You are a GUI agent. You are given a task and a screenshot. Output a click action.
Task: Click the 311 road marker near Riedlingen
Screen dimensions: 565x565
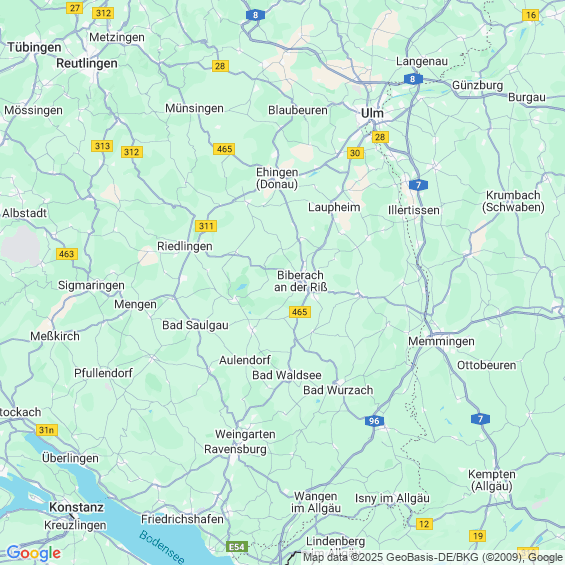pos(206,226)
